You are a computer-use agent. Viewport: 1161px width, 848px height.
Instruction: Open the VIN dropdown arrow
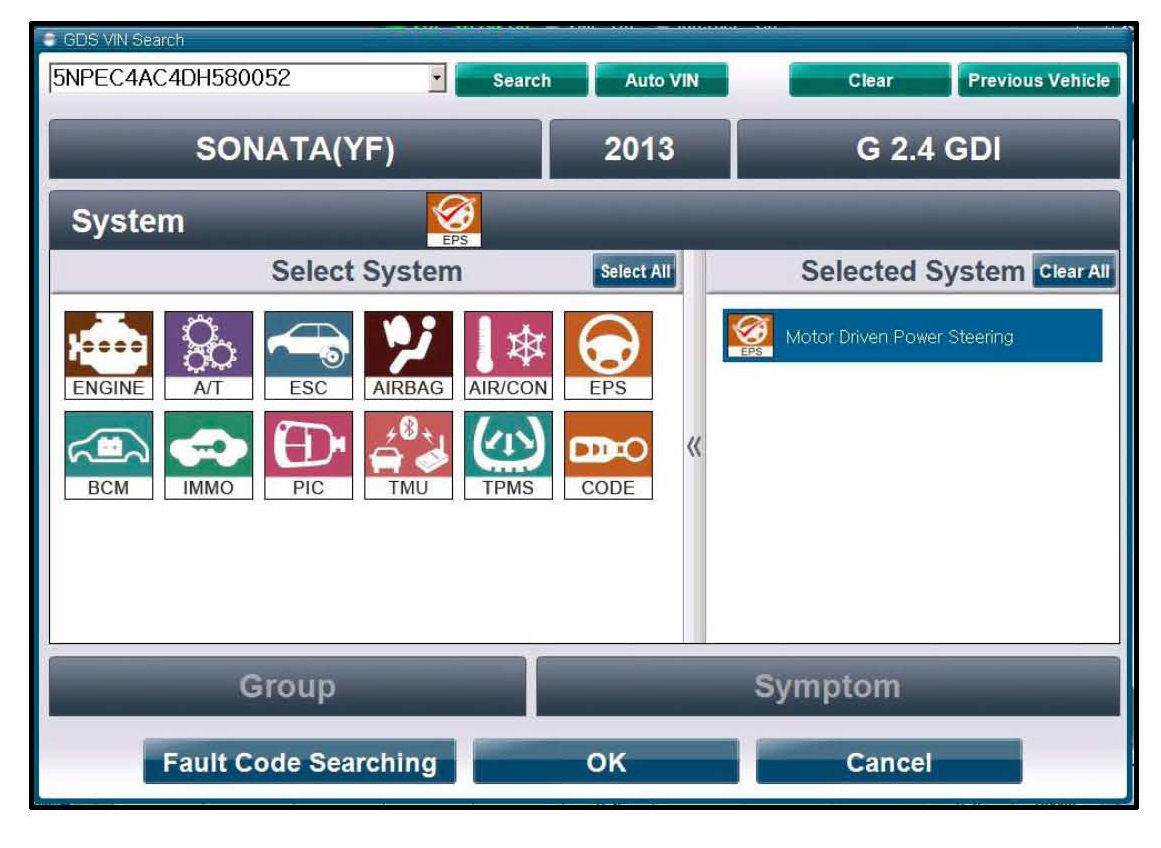436,79
